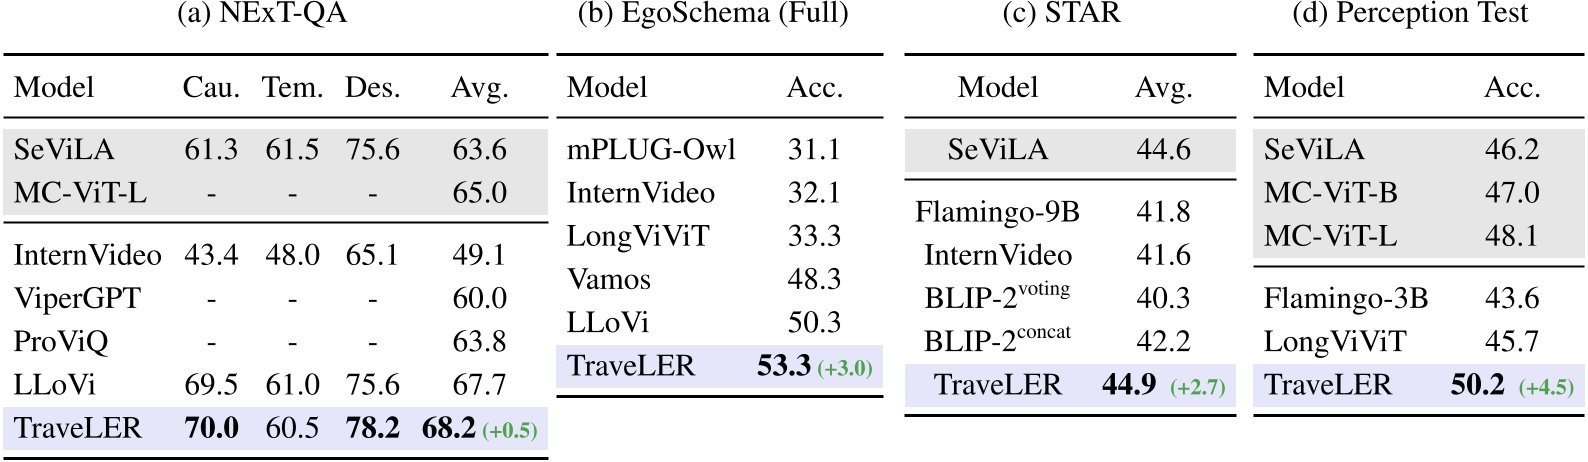The height and width of the screenshot is (462, 1588).
Task: Click the green (+2.7) improvement label
Action: tap(1197, 387)
